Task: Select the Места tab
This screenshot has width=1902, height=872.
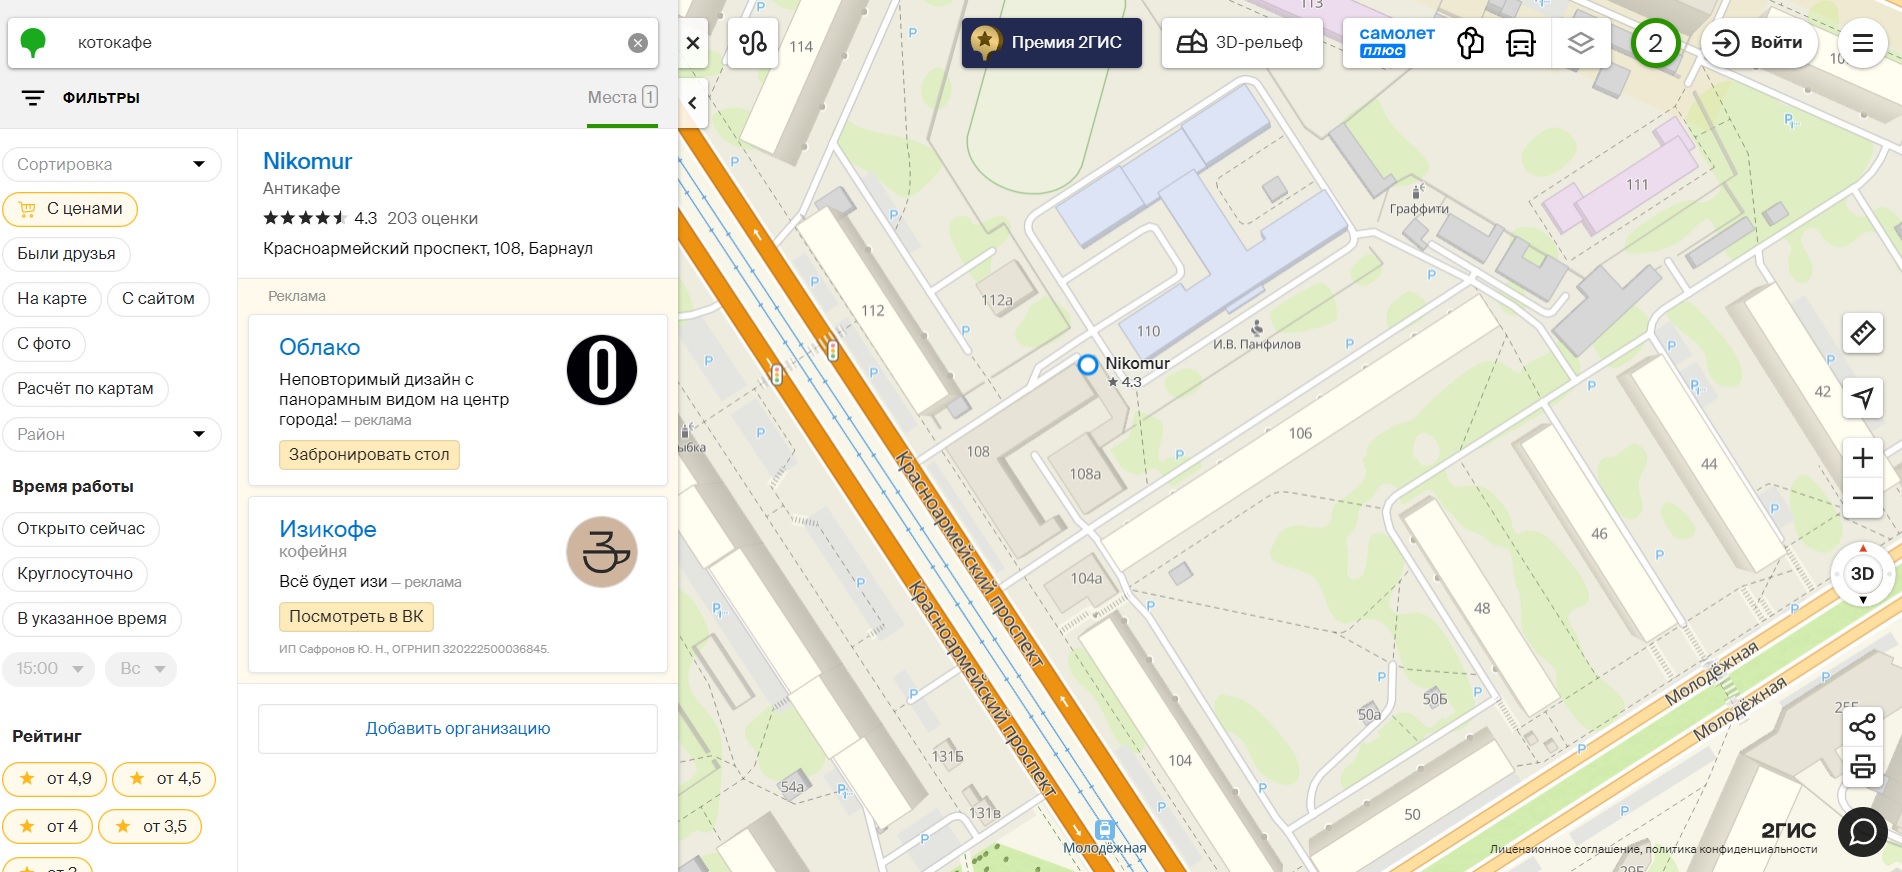Action: [622, 98]
